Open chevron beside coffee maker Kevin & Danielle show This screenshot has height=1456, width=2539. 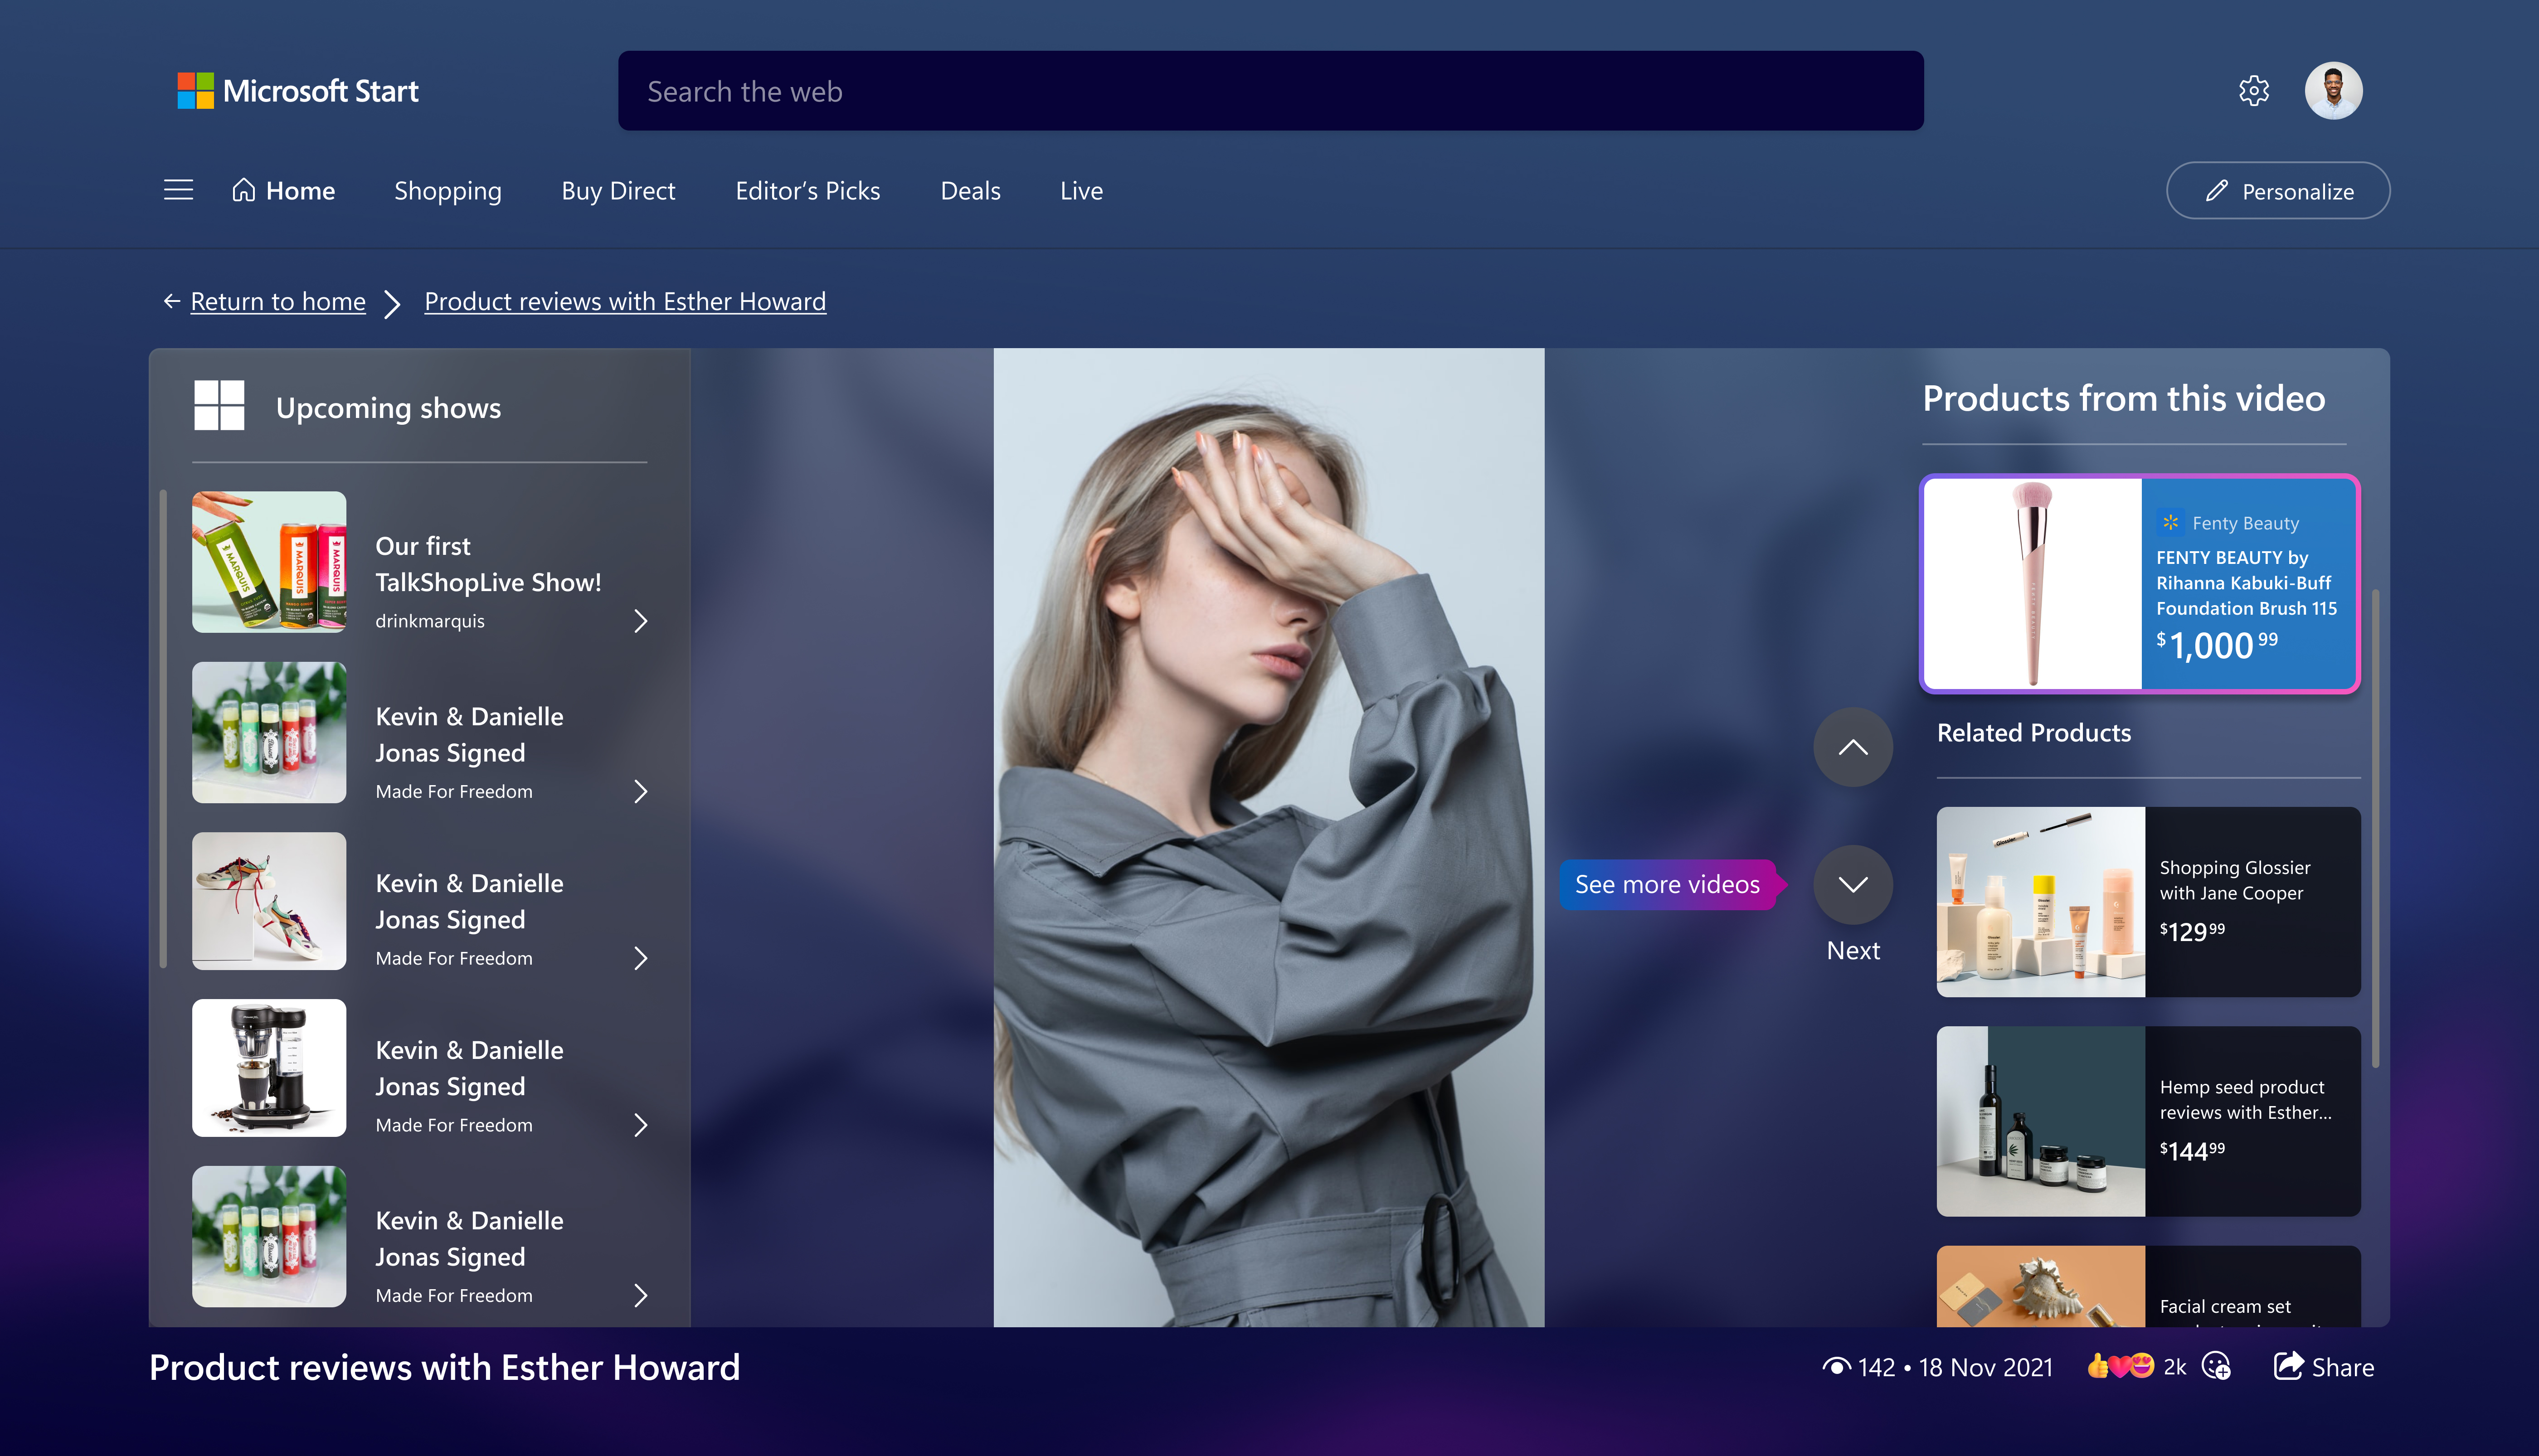pos(641,1125)
